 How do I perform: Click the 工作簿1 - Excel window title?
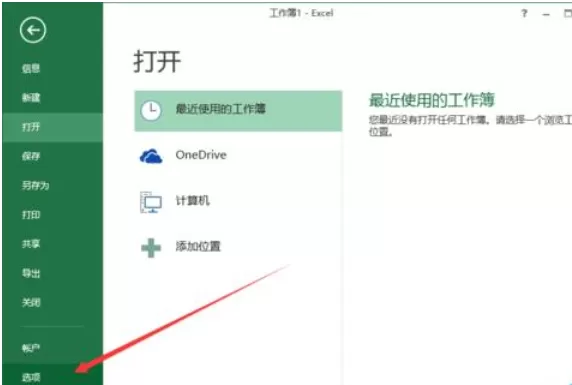301,13
